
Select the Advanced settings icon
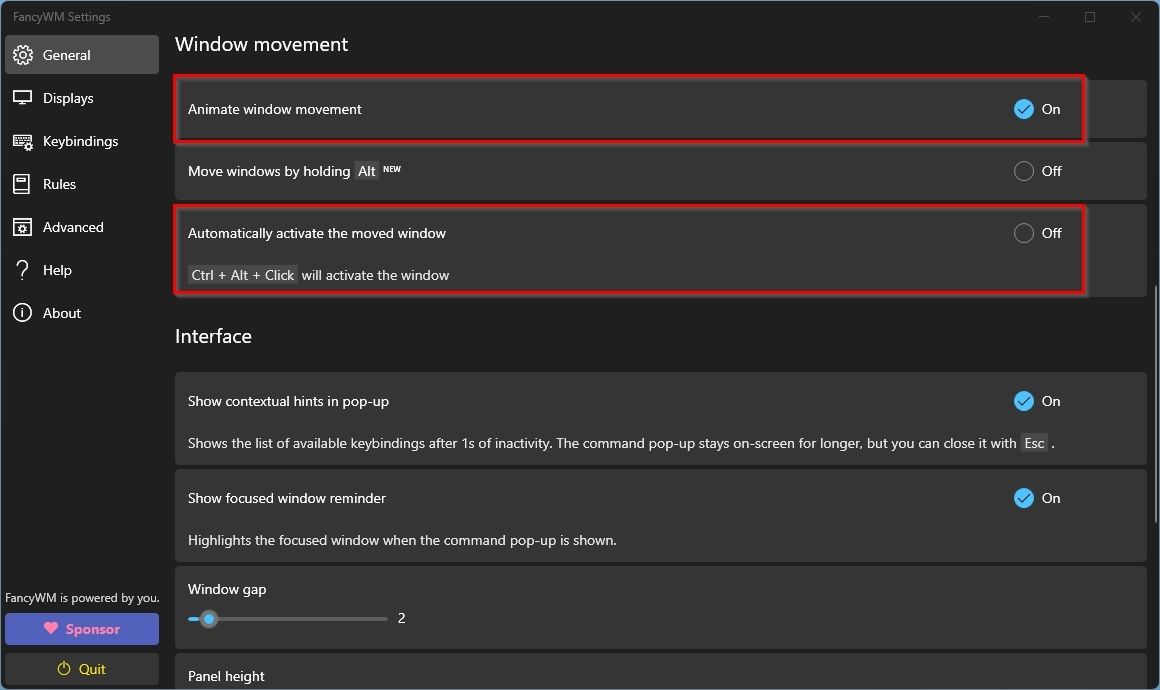coord(22,226)
